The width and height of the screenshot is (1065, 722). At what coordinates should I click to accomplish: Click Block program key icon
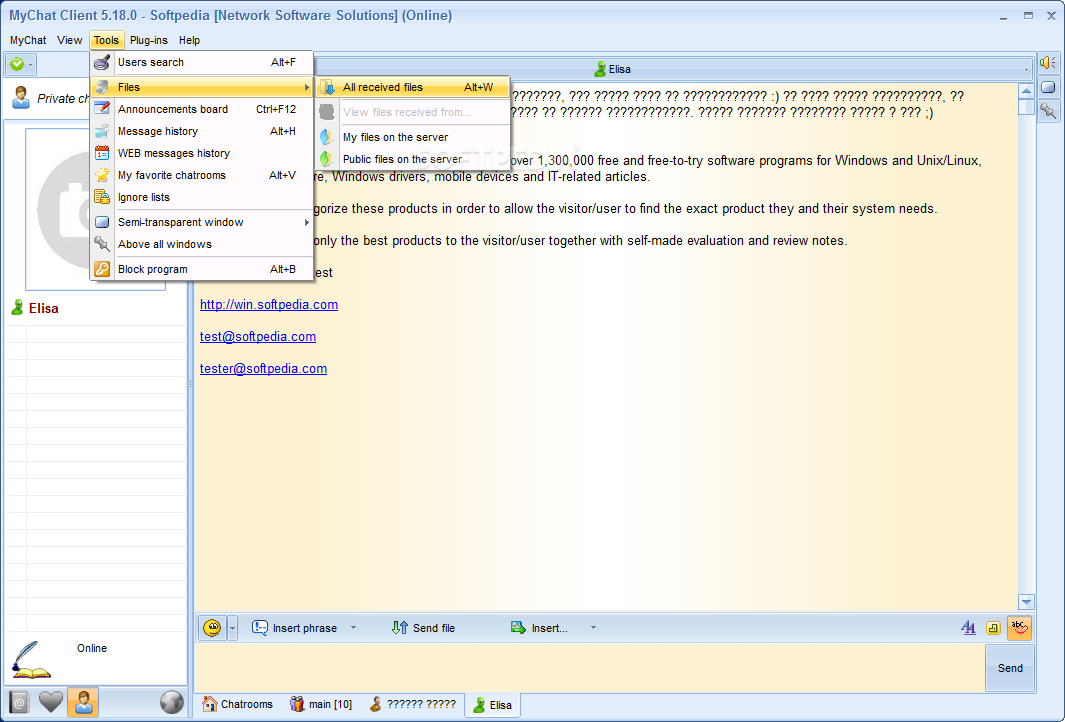coord(103,269)
